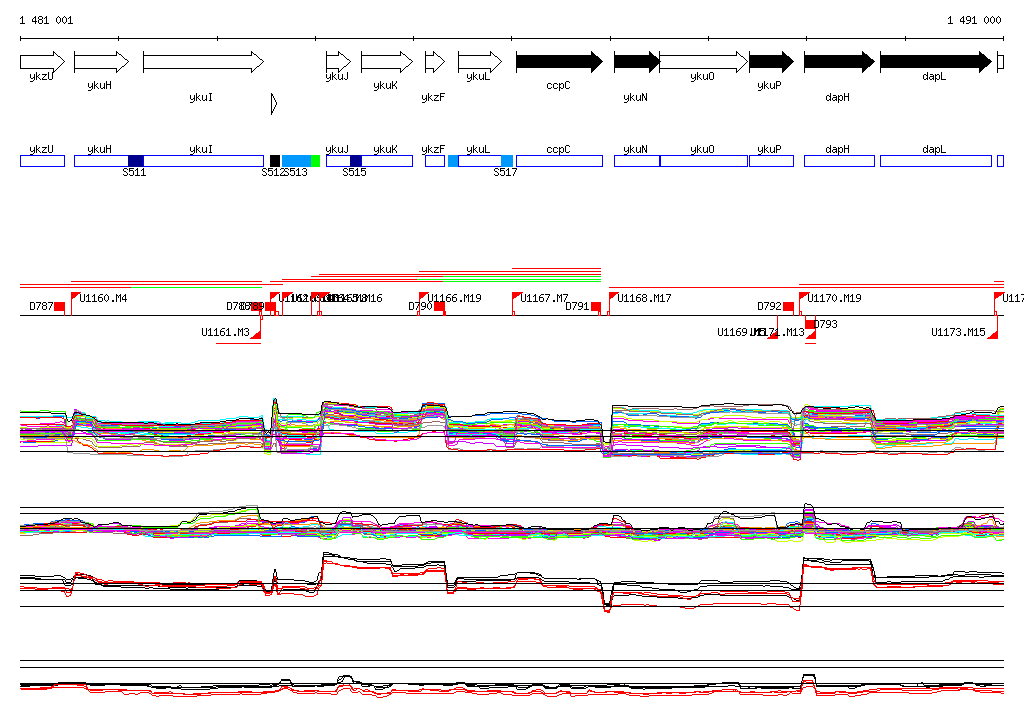Select the small unlabeled triangle after ykuI
The width and height of the screenshot is (1024, 714).
tap(274, 103)
